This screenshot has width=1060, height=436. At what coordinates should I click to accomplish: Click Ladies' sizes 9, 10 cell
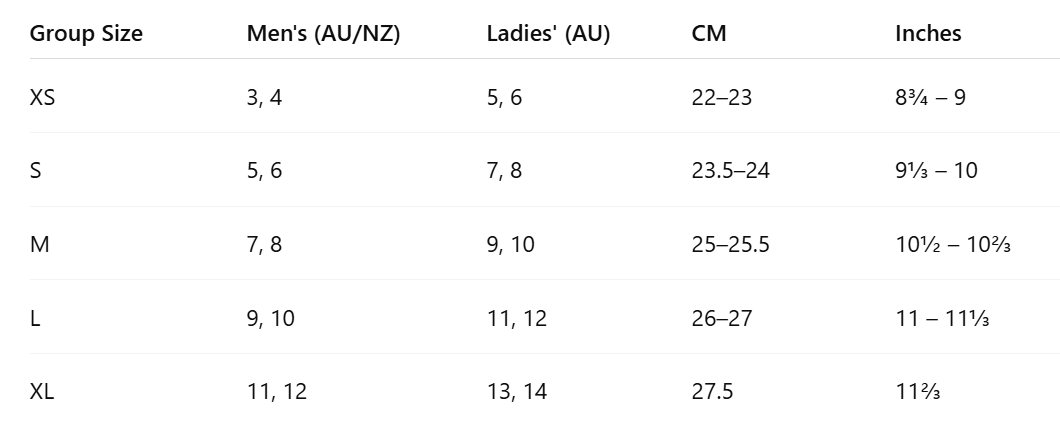510,244
